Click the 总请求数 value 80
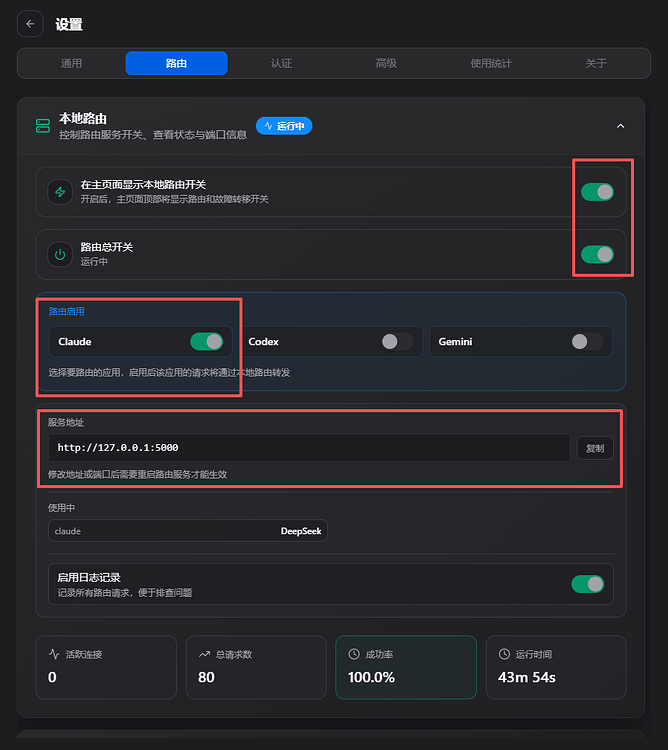 (x=206, y=677)
